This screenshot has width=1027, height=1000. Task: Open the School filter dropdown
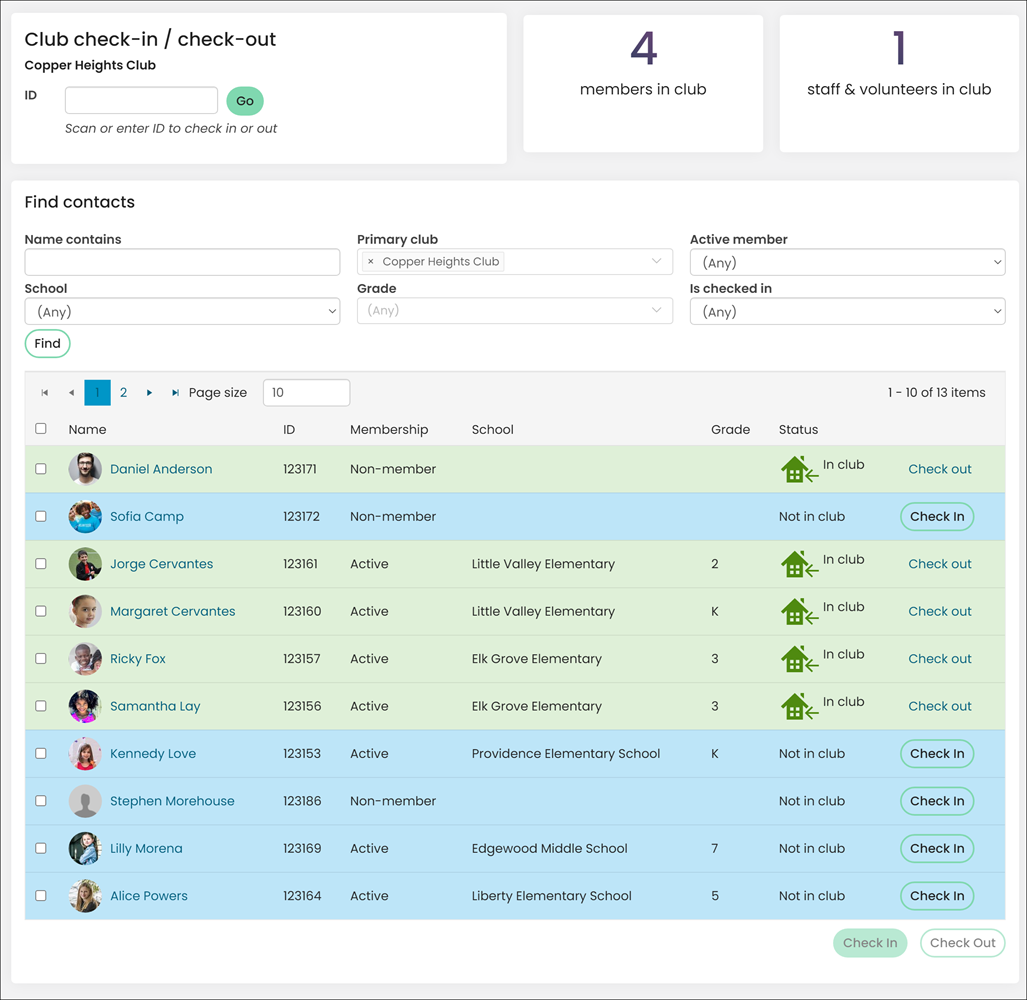182,312
